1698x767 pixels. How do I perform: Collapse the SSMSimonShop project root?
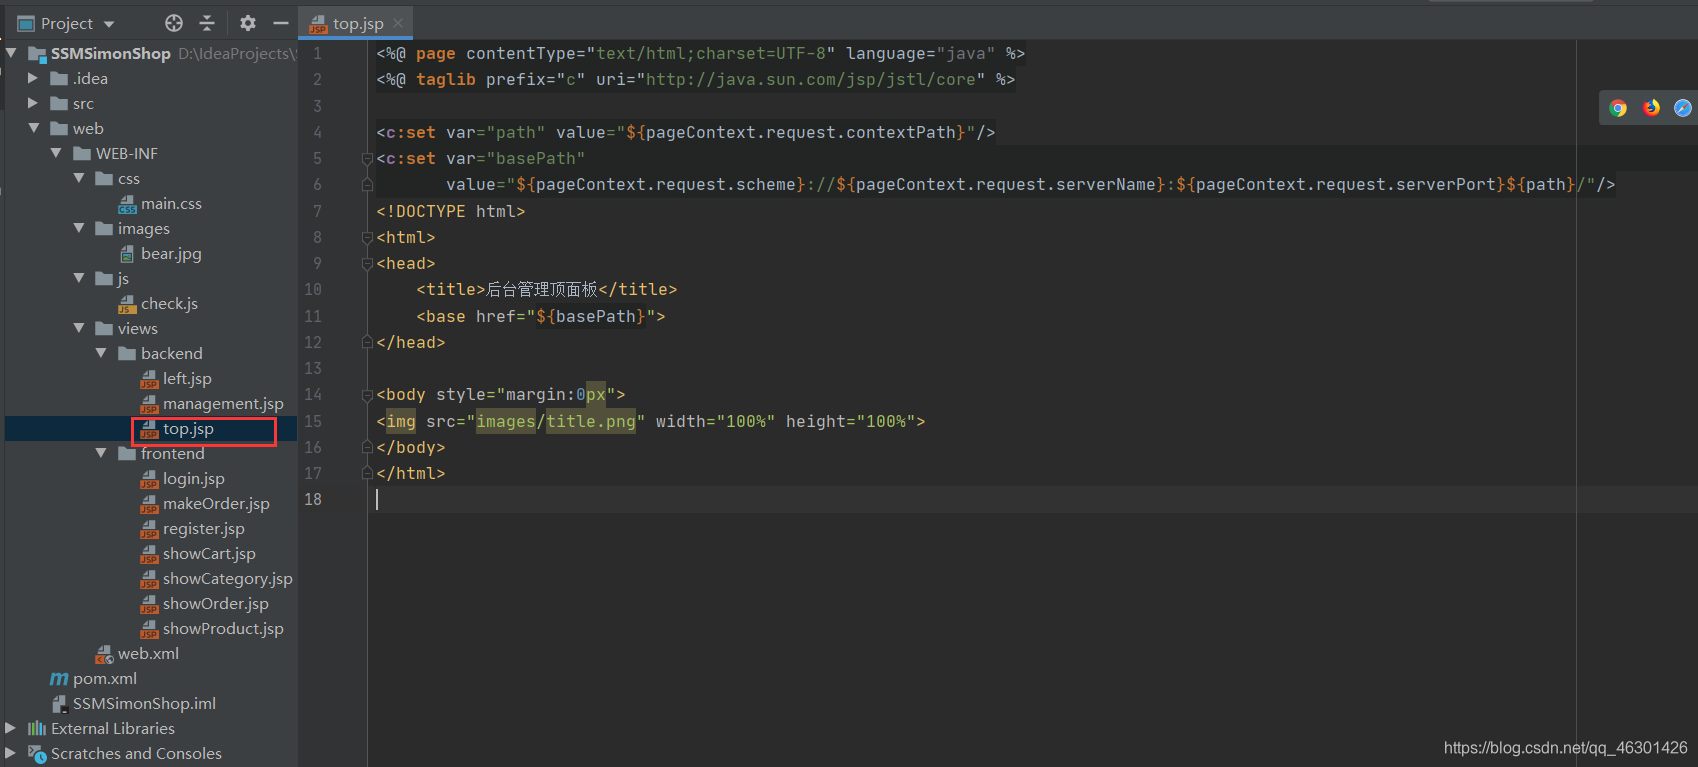(11, 53)
